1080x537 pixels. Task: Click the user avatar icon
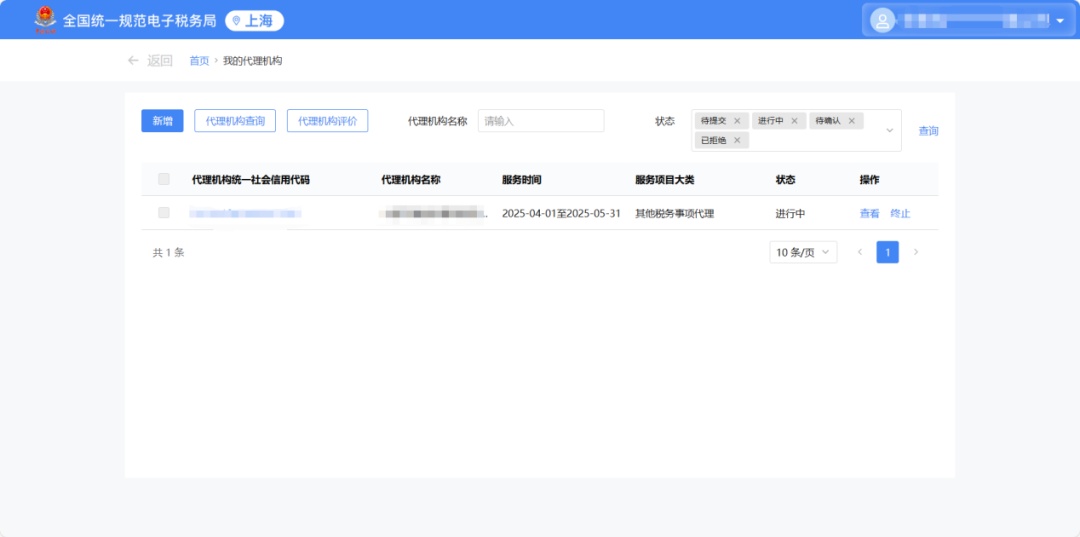[x=882, y=20]
